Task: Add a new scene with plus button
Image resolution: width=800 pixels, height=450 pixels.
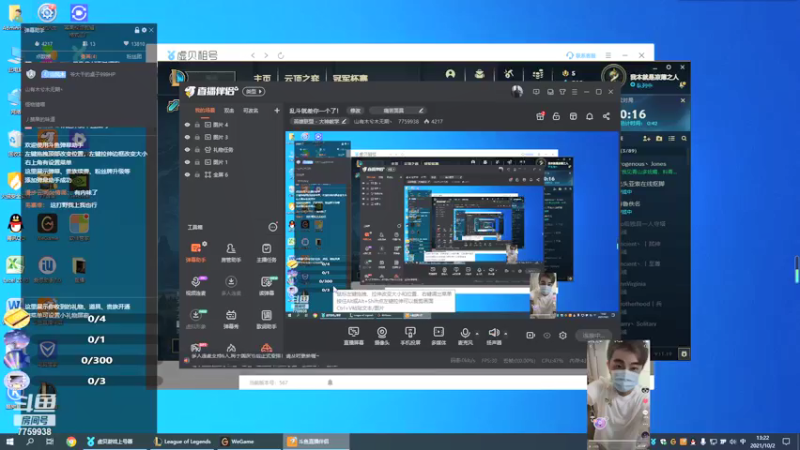Action: click(277, 110)
